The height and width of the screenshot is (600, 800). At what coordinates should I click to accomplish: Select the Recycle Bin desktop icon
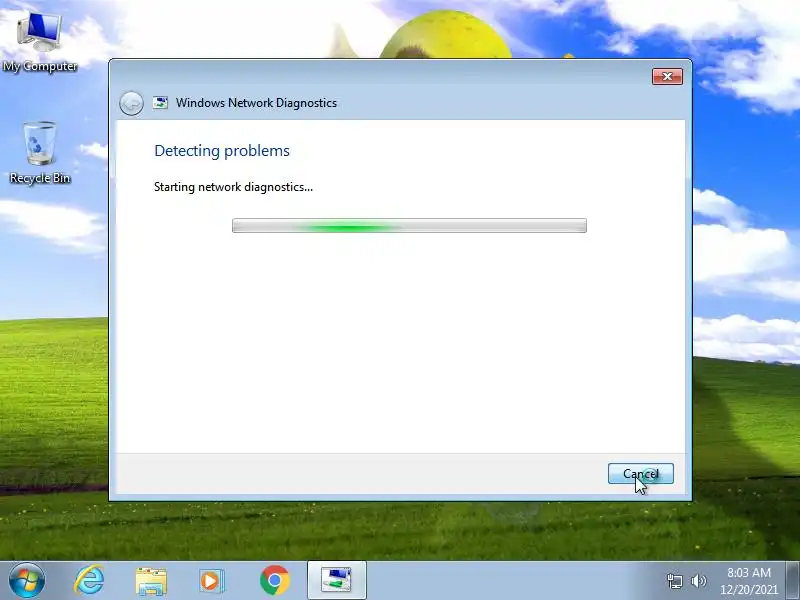40,153
